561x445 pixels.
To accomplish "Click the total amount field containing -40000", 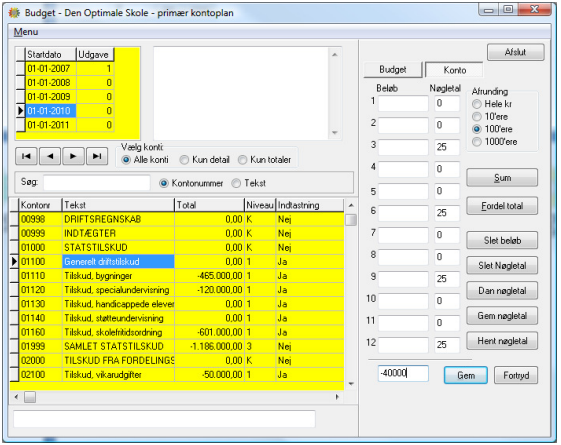I will [403, 373].
